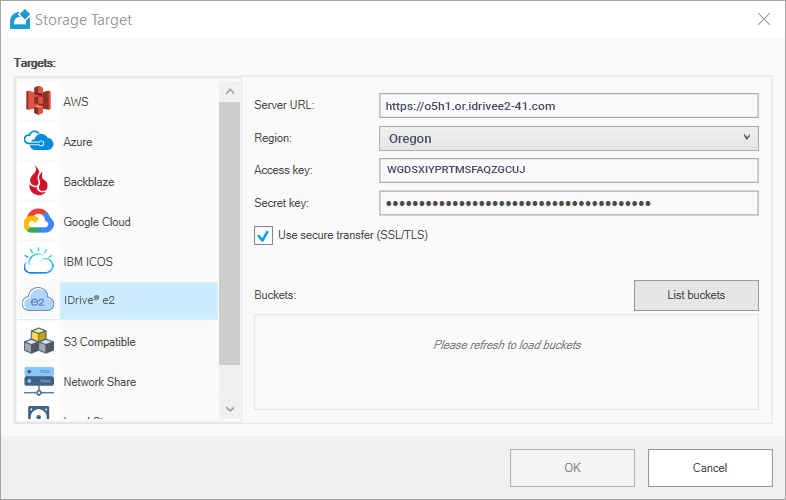Select the AWS label in targets
The height and width of the screenshot is (500, 786).
(76, 102)
